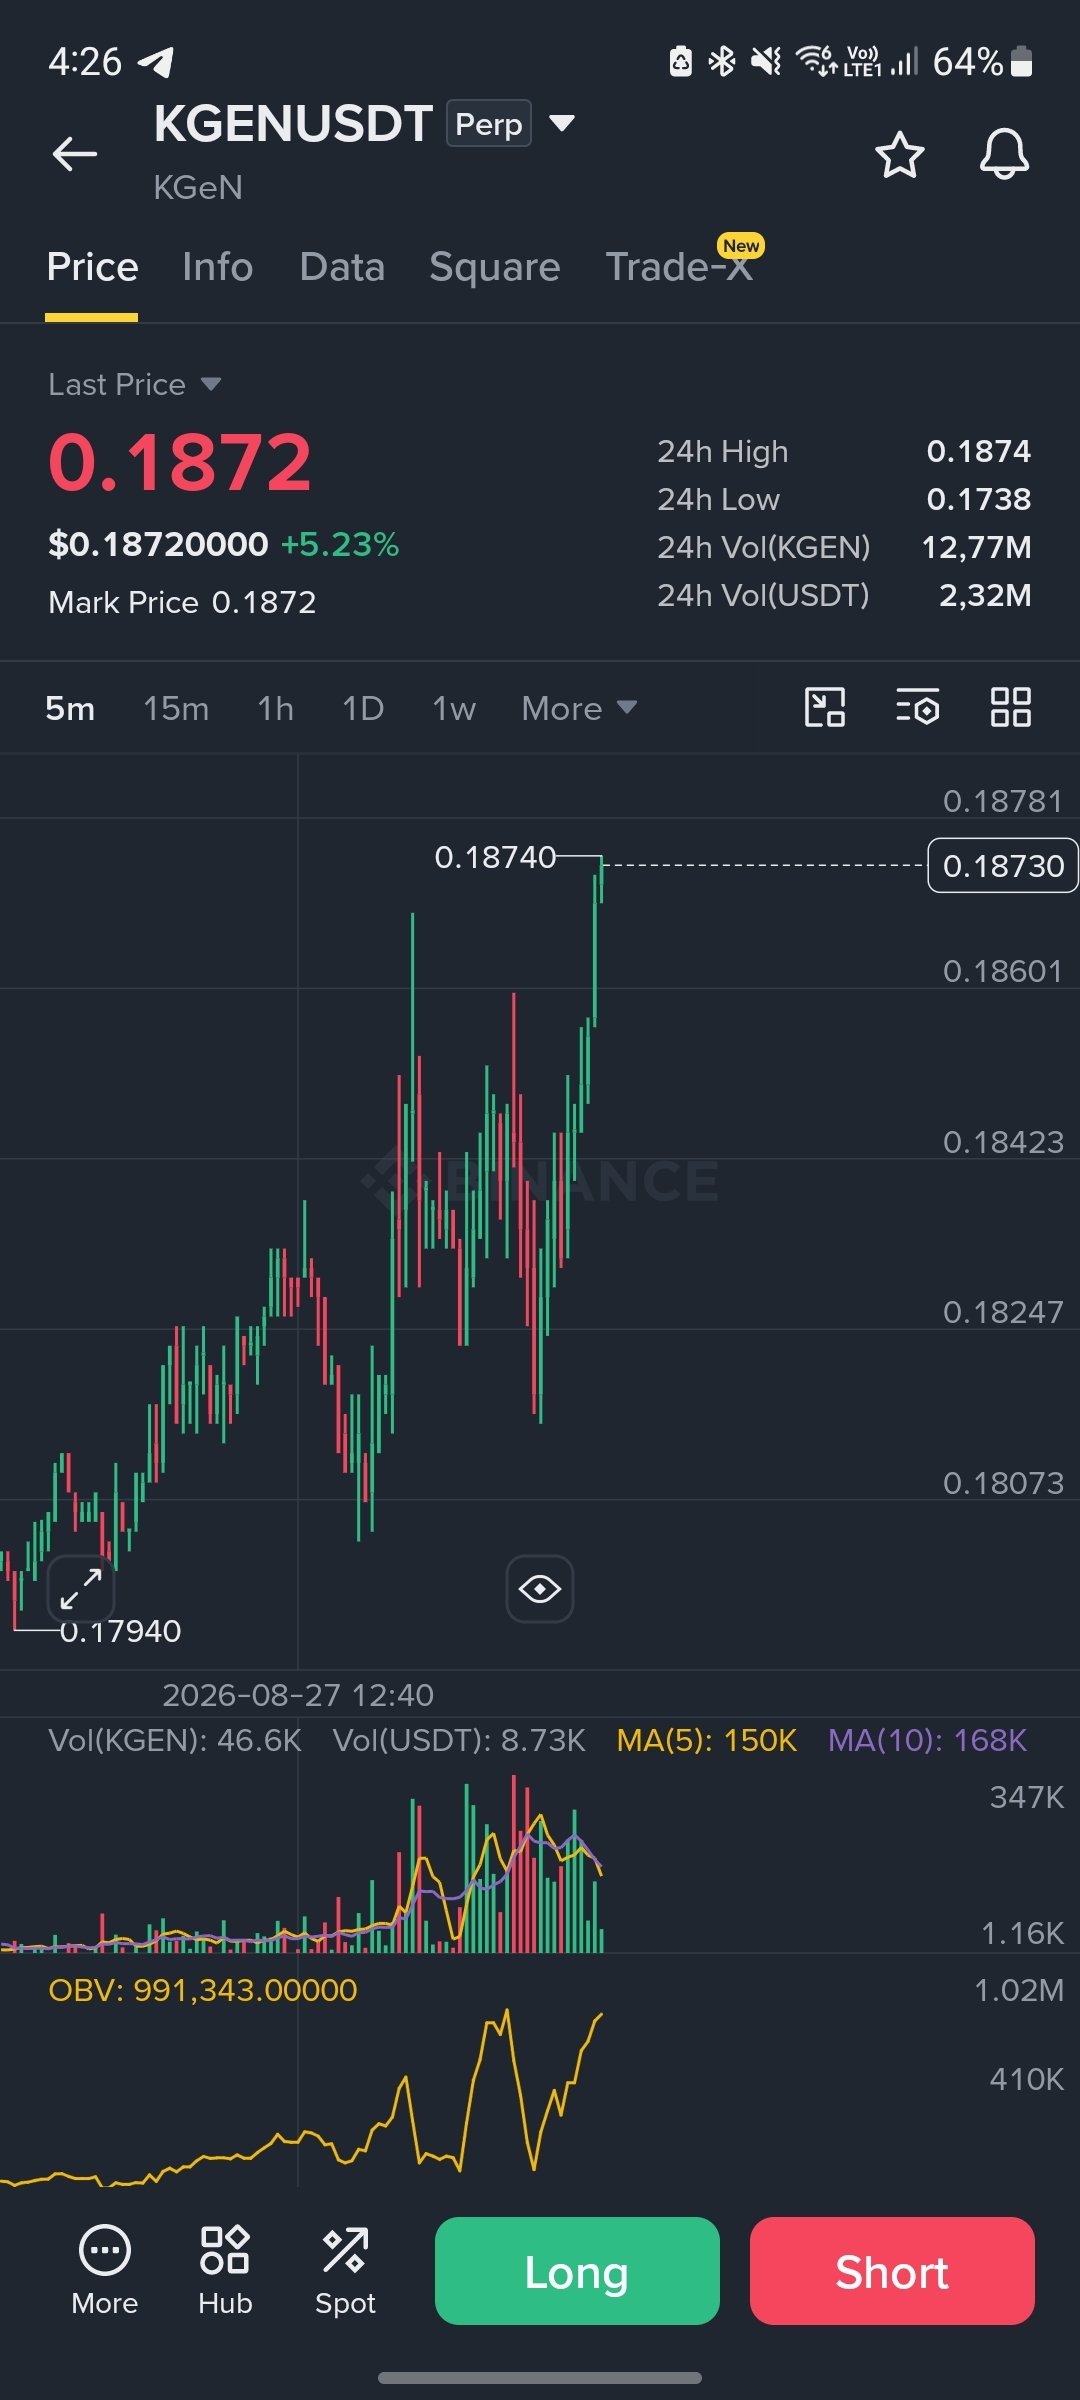The width and height of the screenshot is (1080, 2400).
Task: Expand the KGENUSDT Perp pair dropdown
Action: [x=562, y=123]
